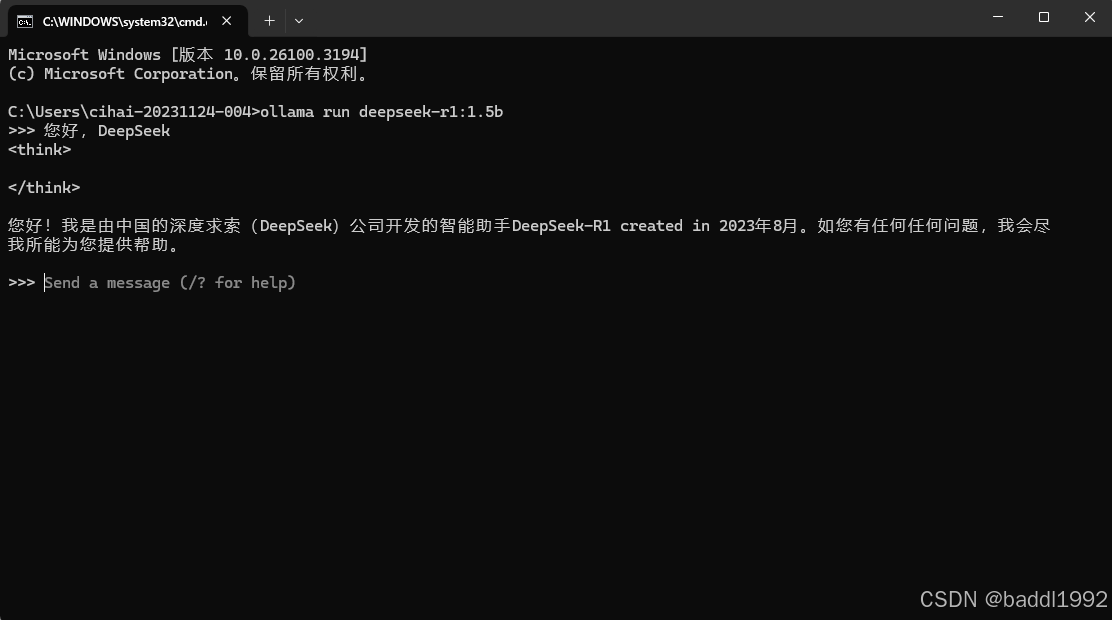Click the 您好，DeepSeek prompt message

(x=108, y=130)
